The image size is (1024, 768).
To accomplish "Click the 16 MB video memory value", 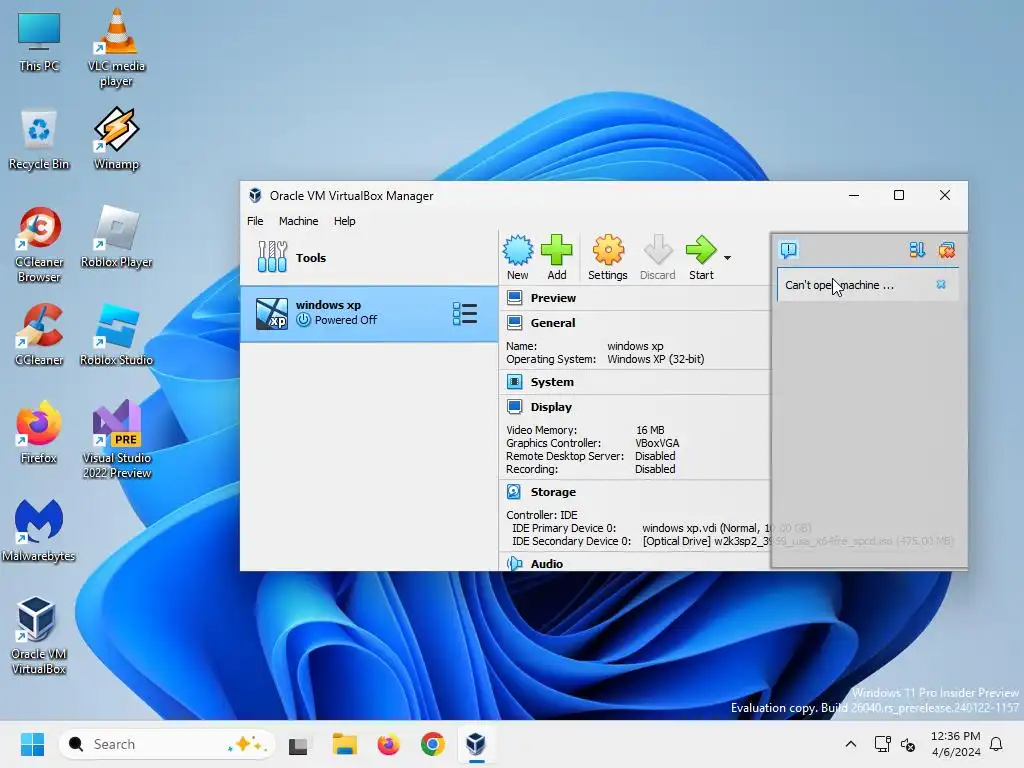I will tap(650, 430).
